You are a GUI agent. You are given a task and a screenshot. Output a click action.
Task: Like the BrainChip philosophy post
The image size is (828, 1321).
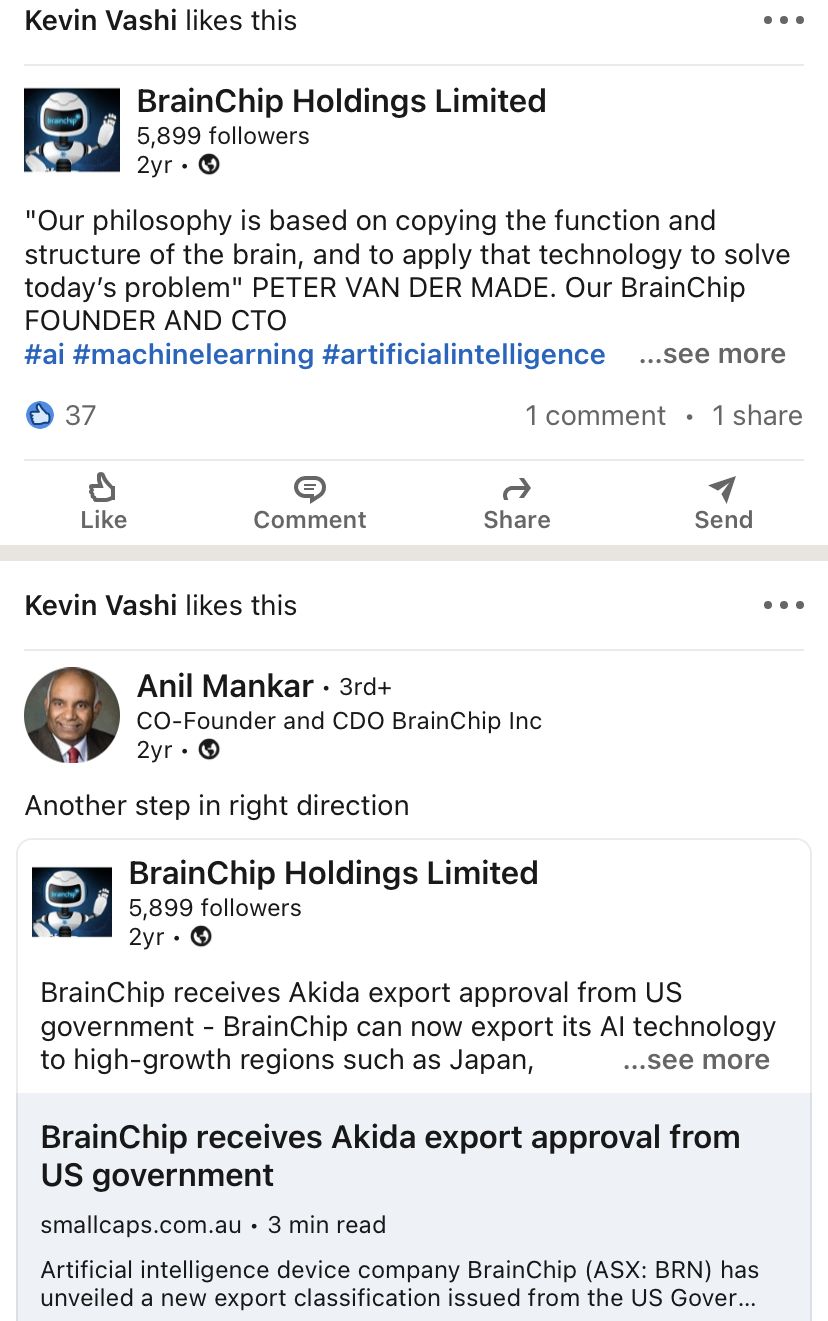[x=103, y=503]
